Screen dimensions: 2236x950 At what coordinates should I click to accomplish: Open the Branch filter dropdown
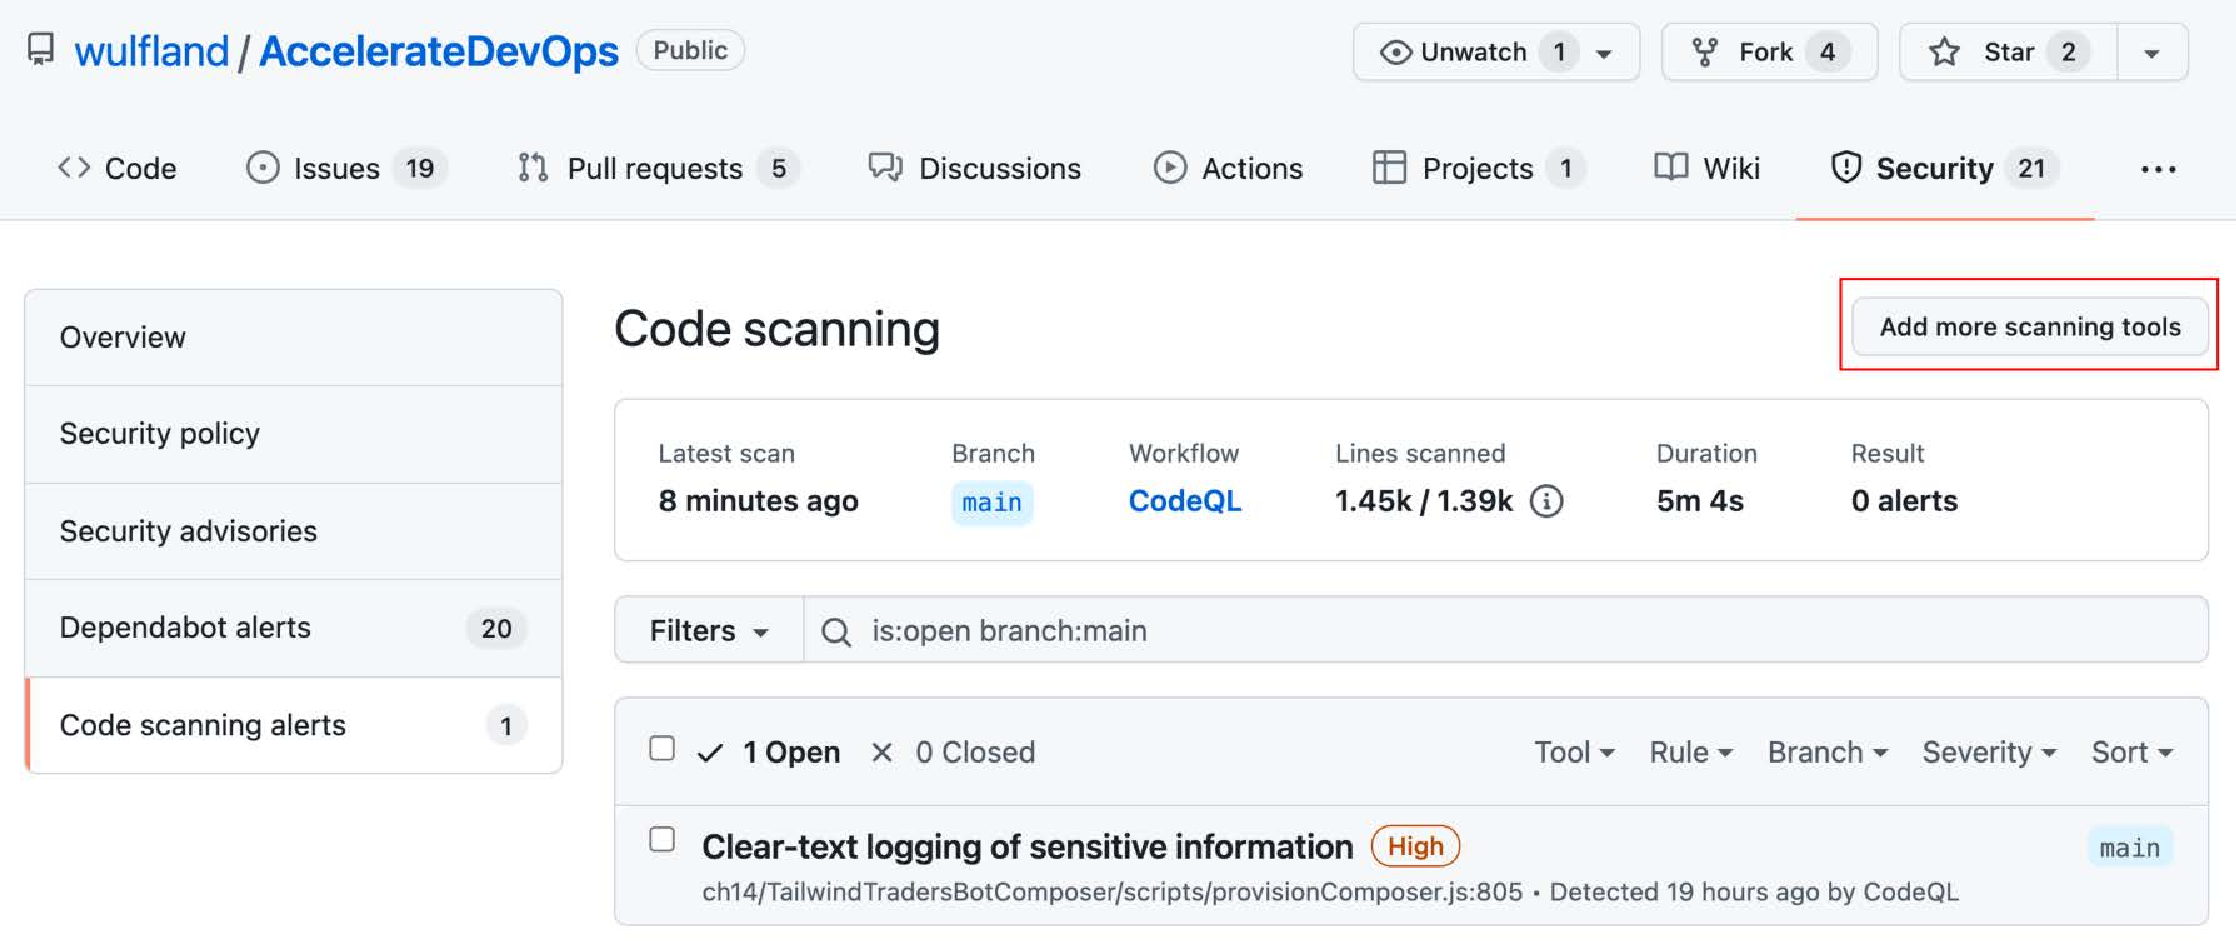click(1828, 752)
